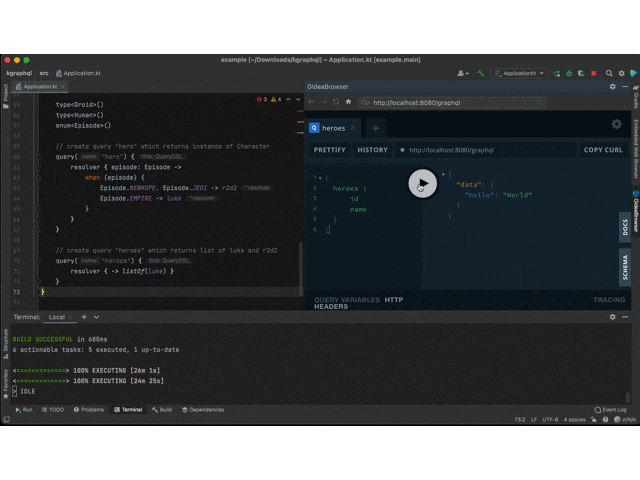This screenshot has width=640, height=480.
Task: Click Run with Coverage shield icon
Action: 581,73
